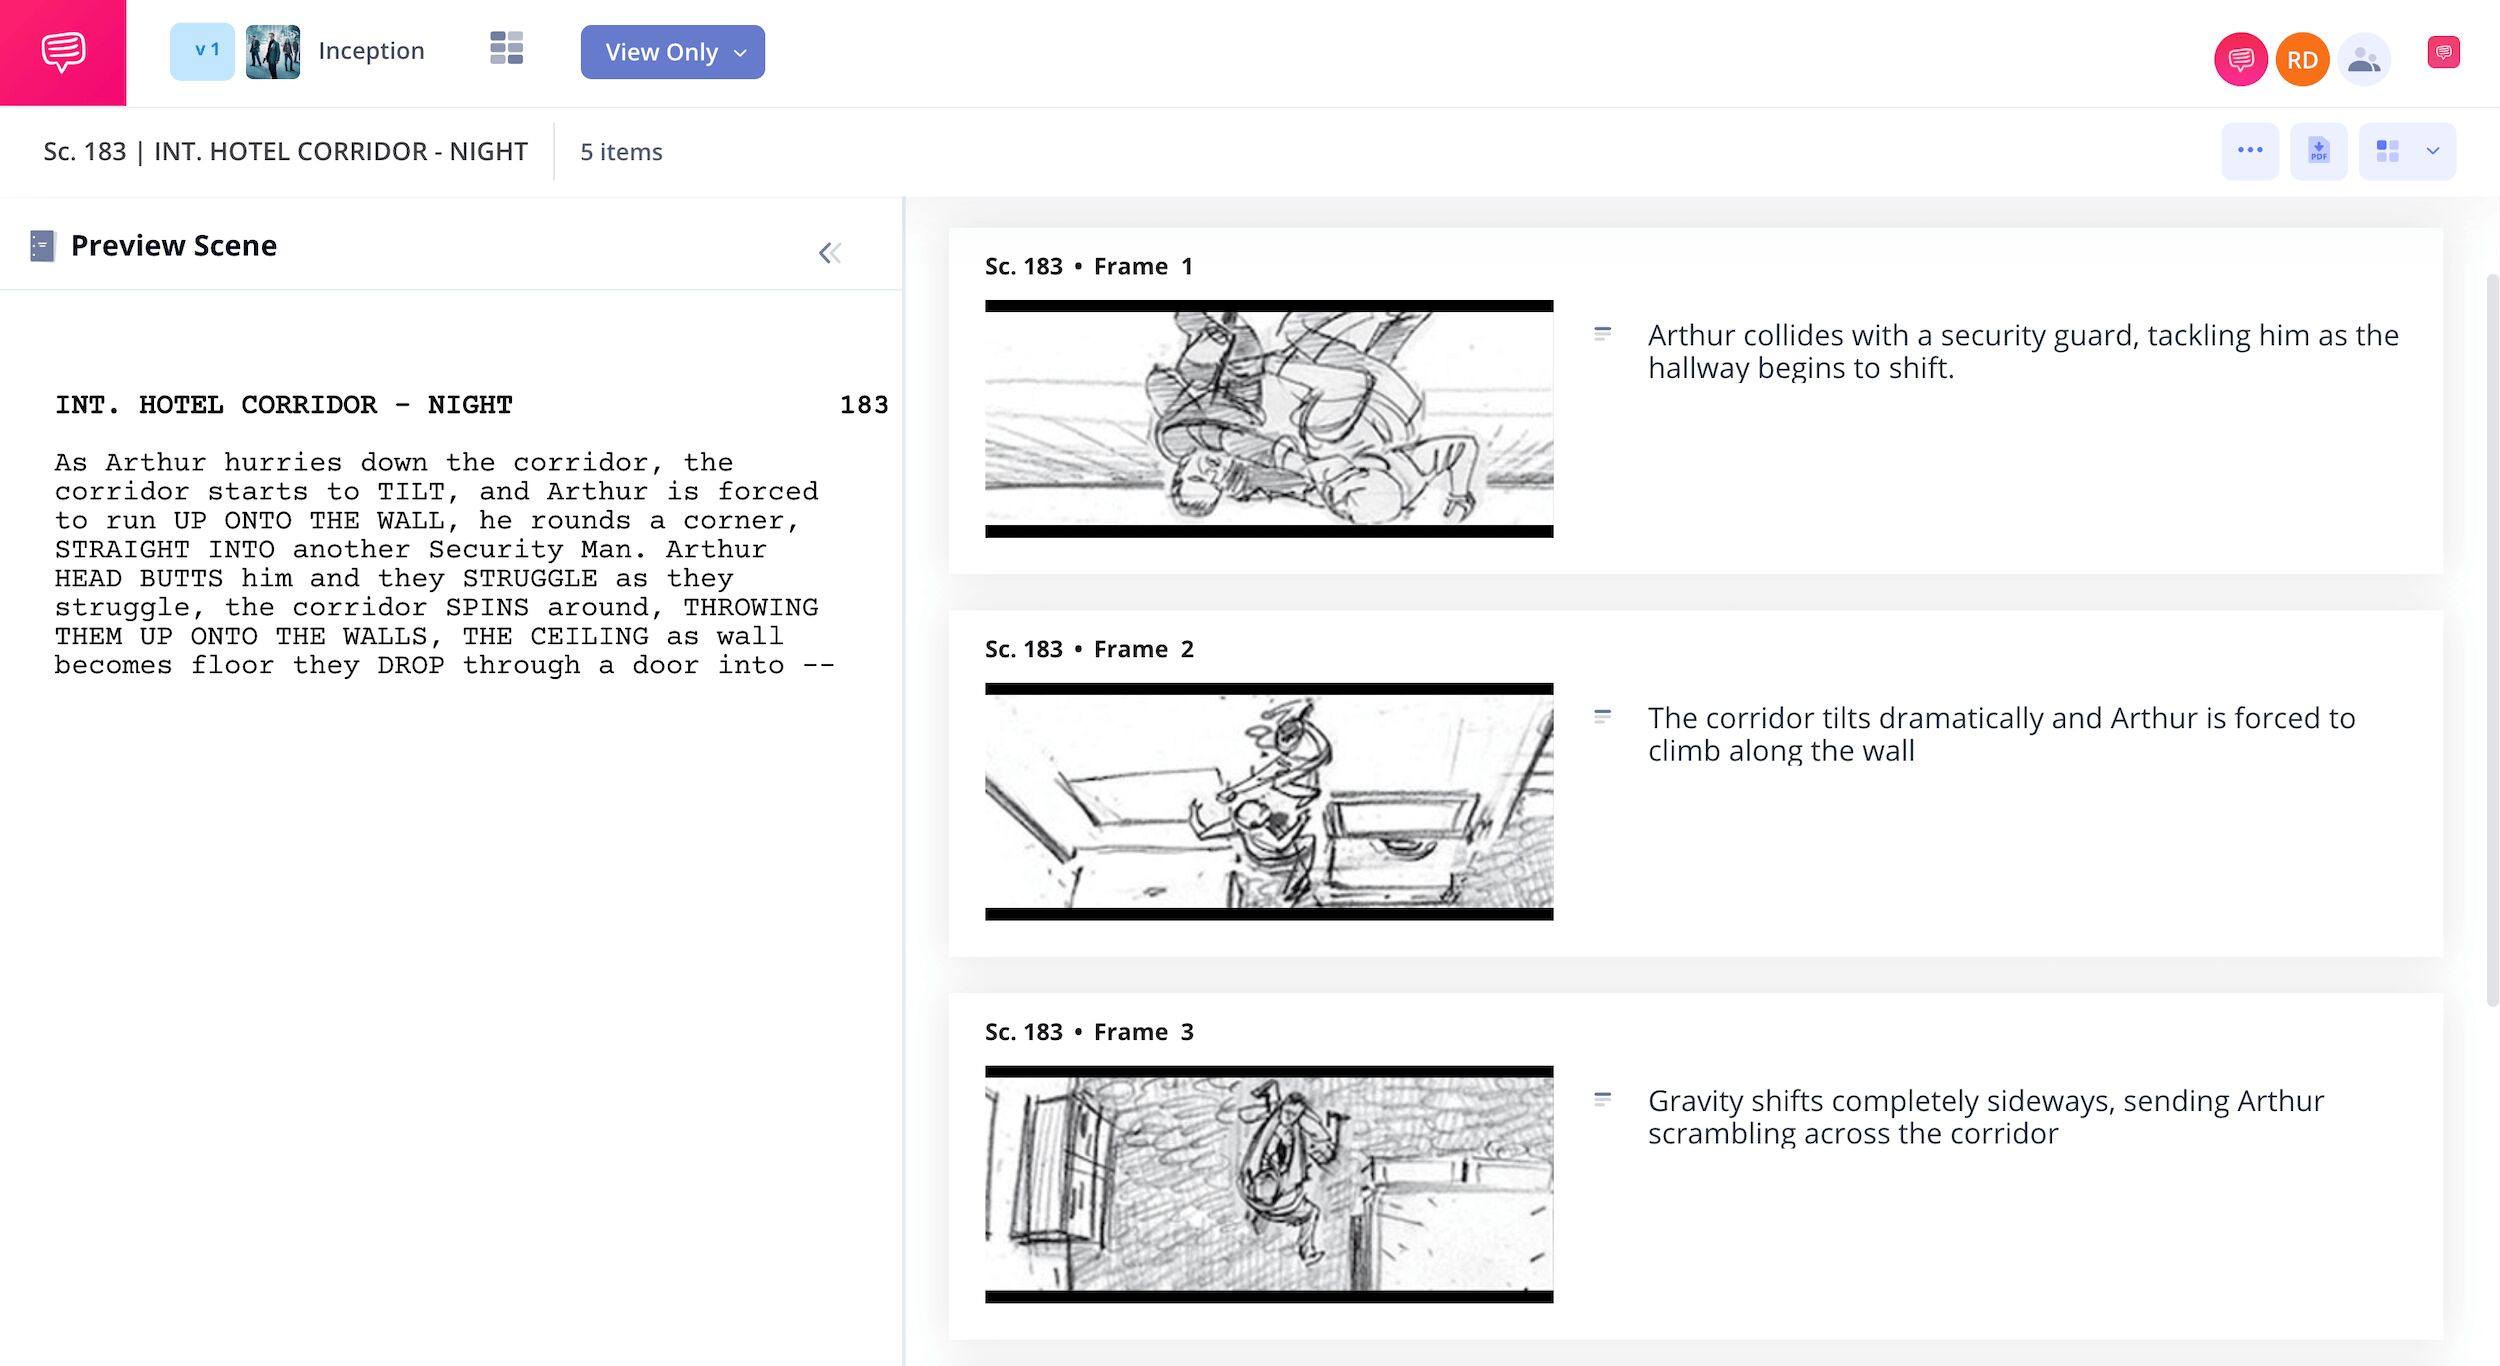2500x1366 pixels.
Task: Click the v1 version badge
Action: click(x=203, y=51)
